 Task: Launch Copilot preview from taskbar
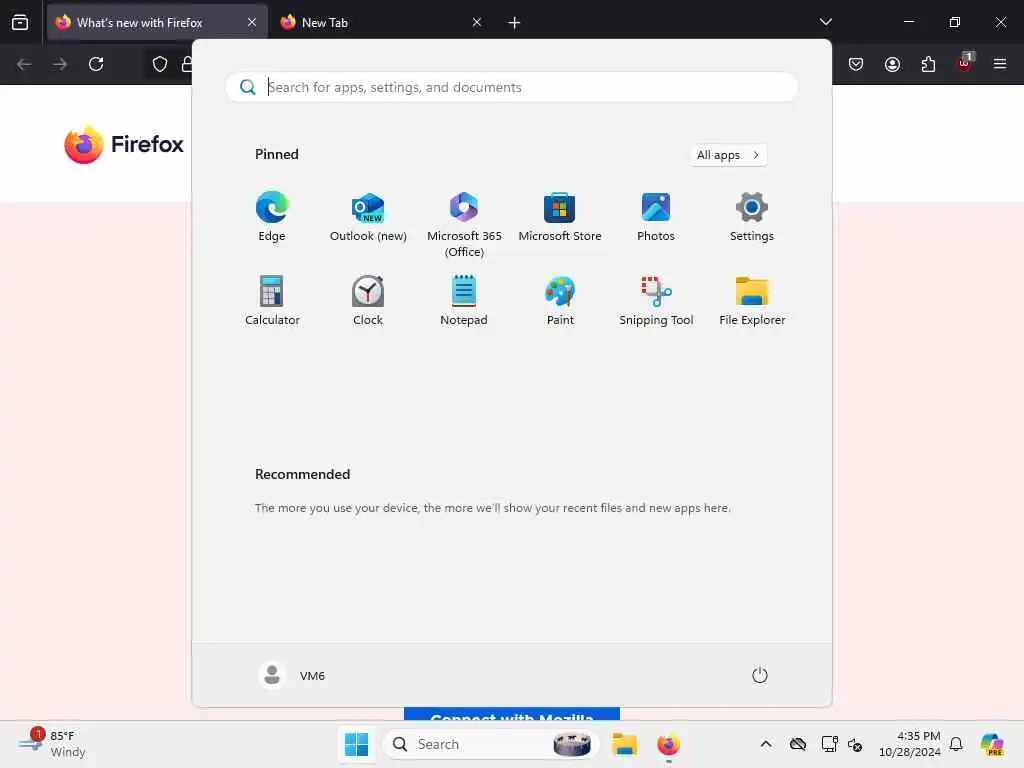[x=992, y=744]
